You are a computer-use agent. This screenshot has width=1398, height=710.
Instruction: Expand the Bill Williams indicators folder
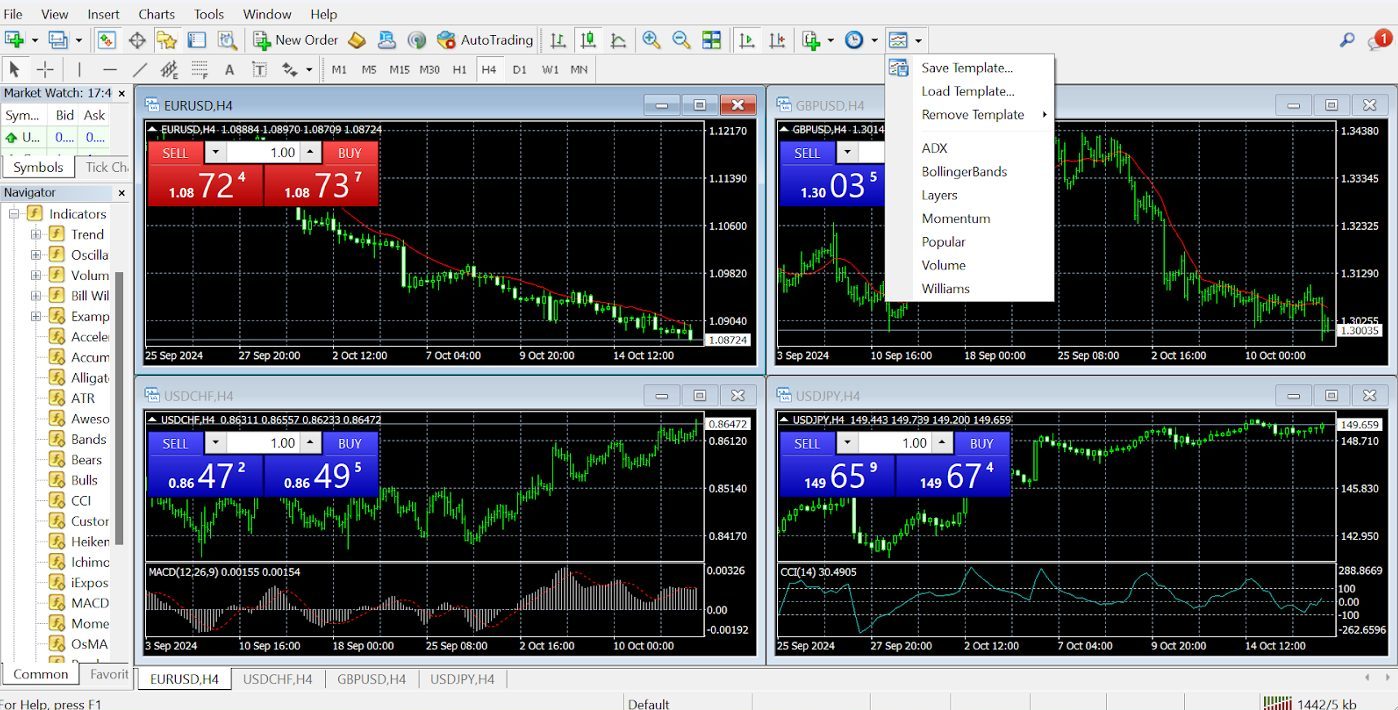pyautogui.click(x=36, y=296)
